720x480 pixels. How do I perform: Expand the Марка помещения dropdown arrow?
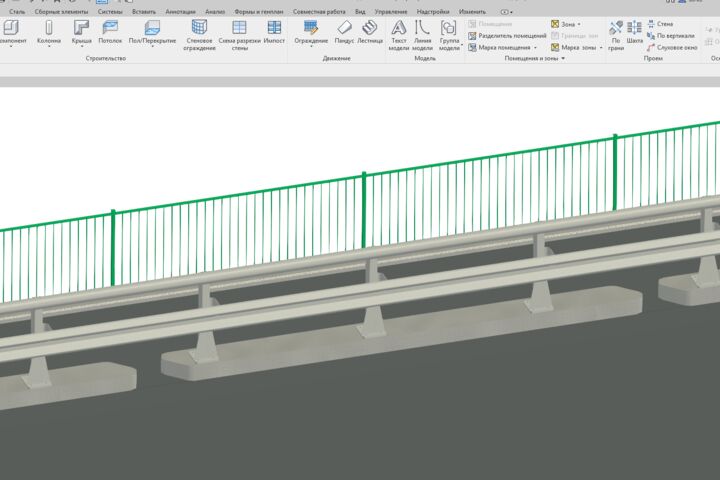coord(535,48)
